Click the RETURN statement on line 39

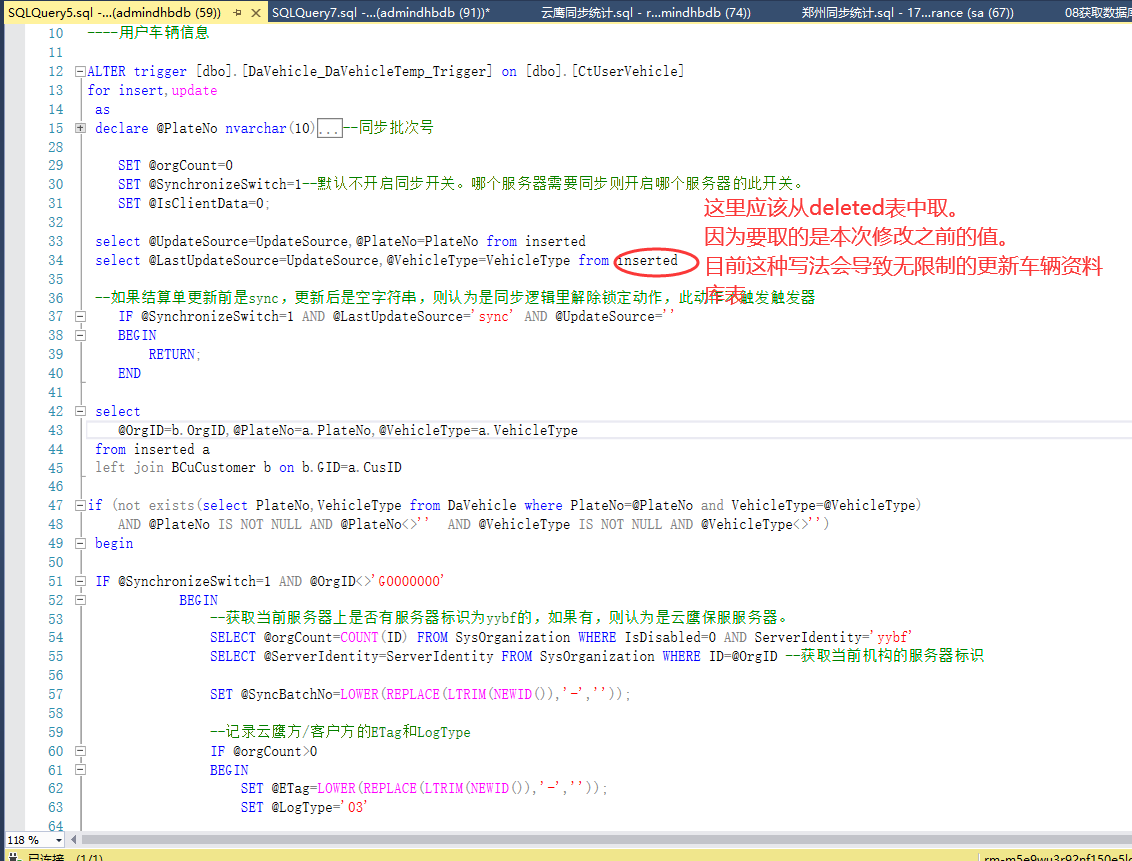point(172,354)
